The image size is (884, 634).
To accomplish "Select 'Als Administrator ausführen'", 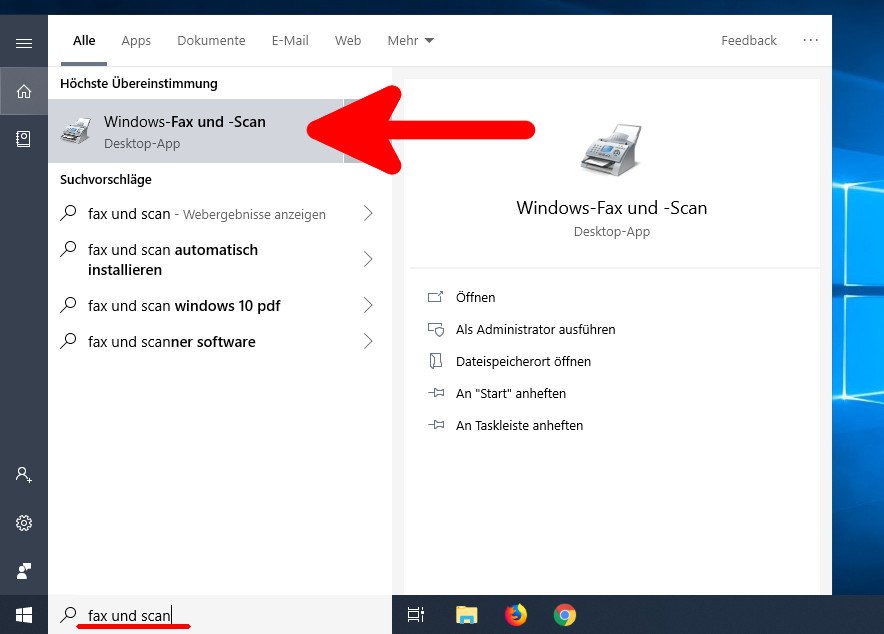I will coord(535,329).
